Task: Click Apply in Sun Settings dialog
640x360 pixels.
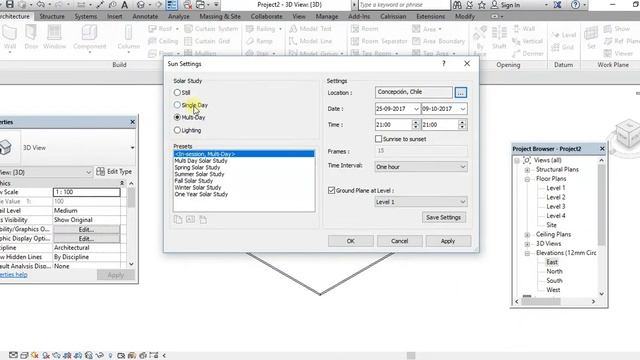Action: [448, 241]
